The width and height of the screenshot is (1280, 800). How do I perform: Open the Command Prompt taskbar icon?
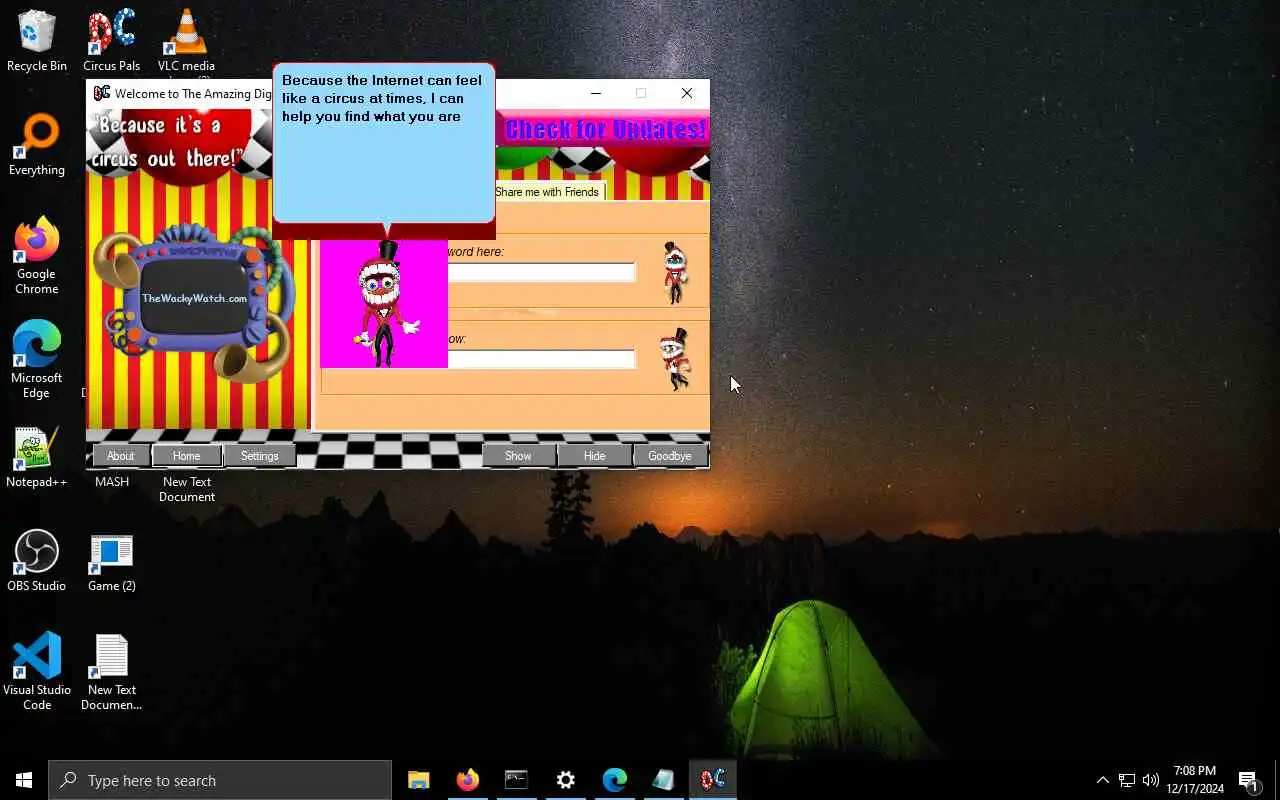click(x=516, y=780)
